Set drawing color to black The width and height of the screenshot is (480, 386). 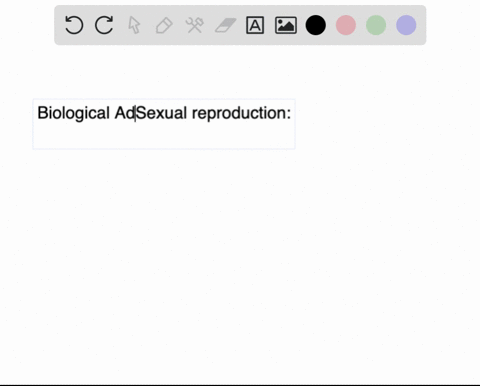316,25
